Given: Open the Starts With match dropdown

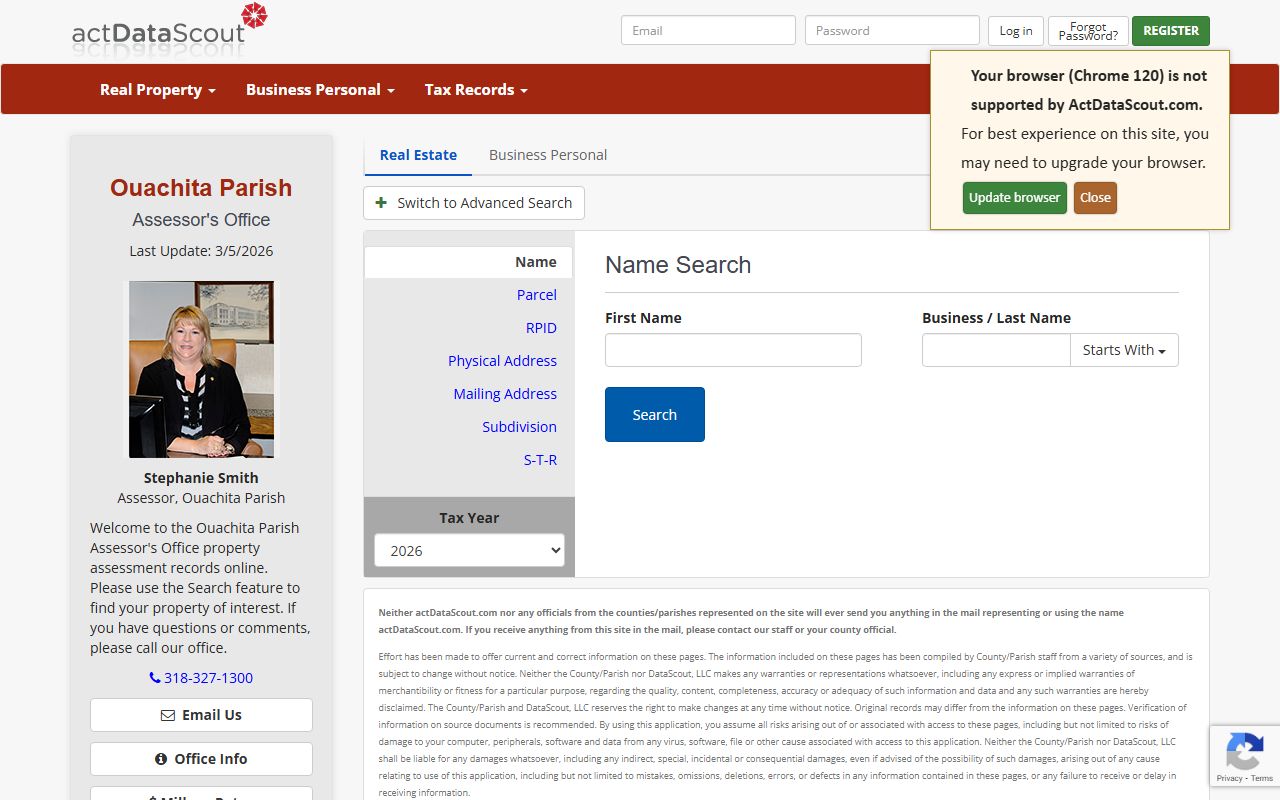Looking at the screenshot, I should click(x=1124, y=350).
